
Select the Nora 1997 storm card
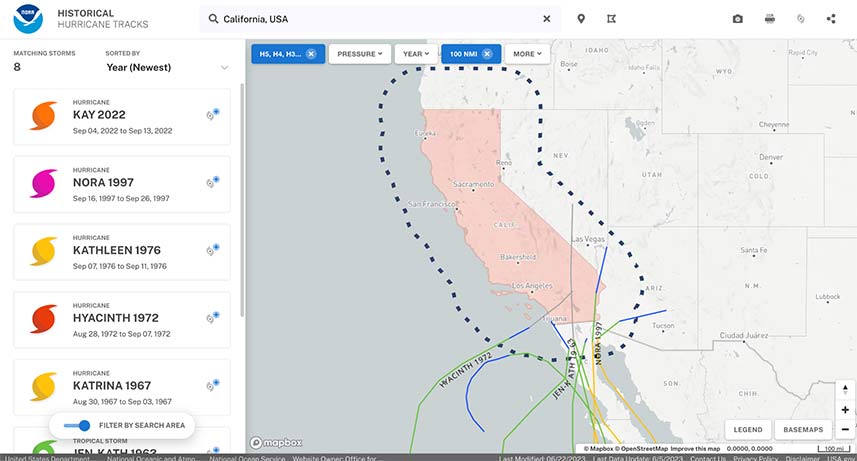click(x=122, y=184)
